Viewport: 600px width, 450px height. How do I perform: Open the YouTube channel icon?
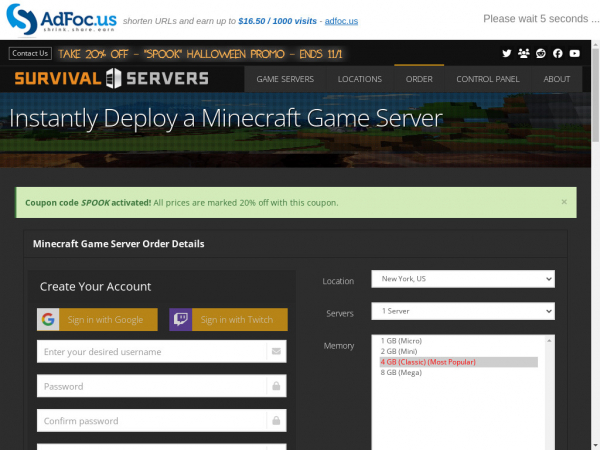tap(574, 53)
